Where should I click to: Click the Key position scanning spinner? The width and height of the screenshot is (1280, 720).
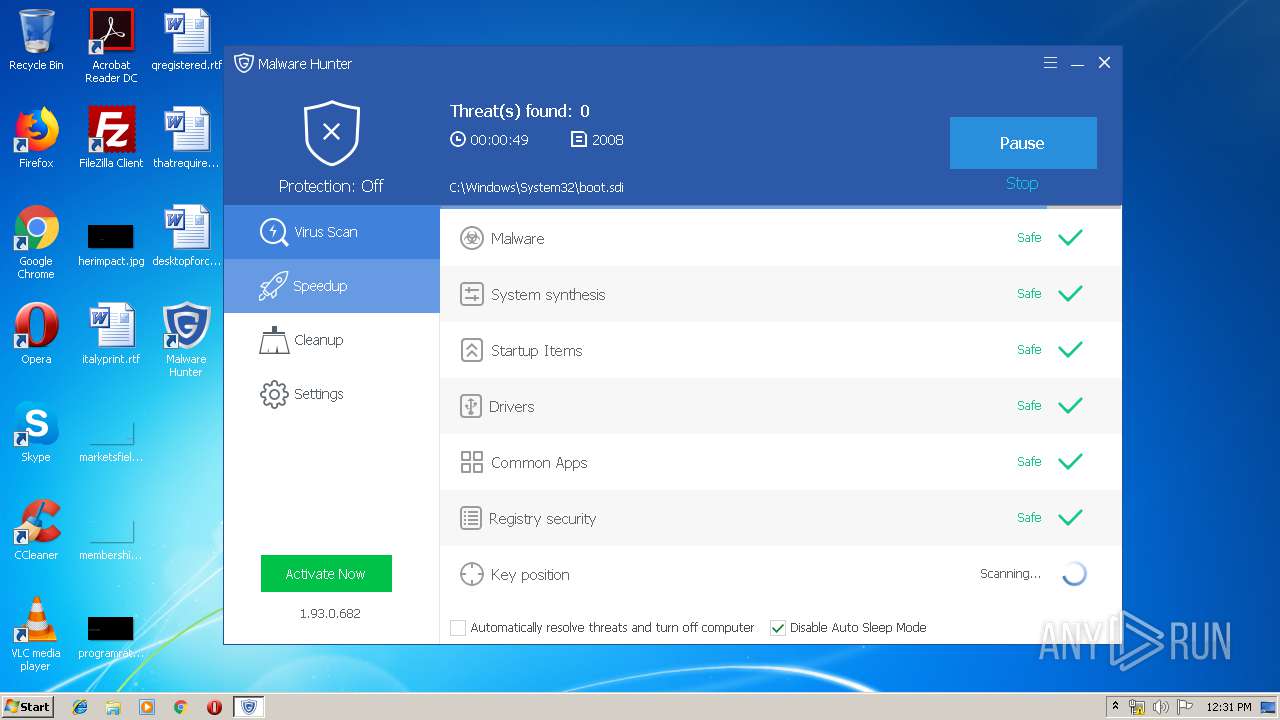pos(1074,574)
